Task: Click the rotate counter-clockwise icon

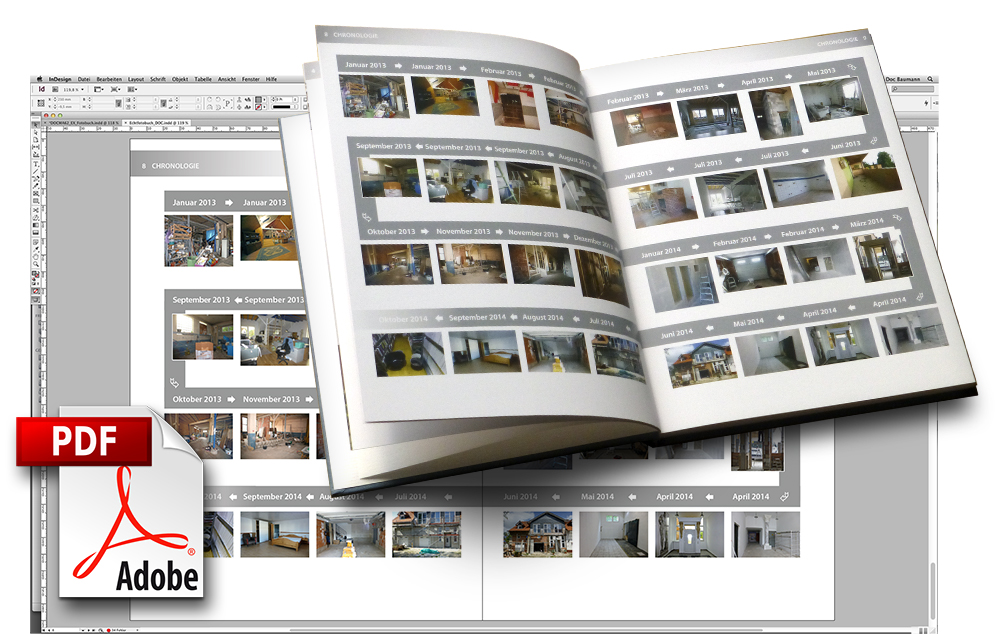Action: 217,100
